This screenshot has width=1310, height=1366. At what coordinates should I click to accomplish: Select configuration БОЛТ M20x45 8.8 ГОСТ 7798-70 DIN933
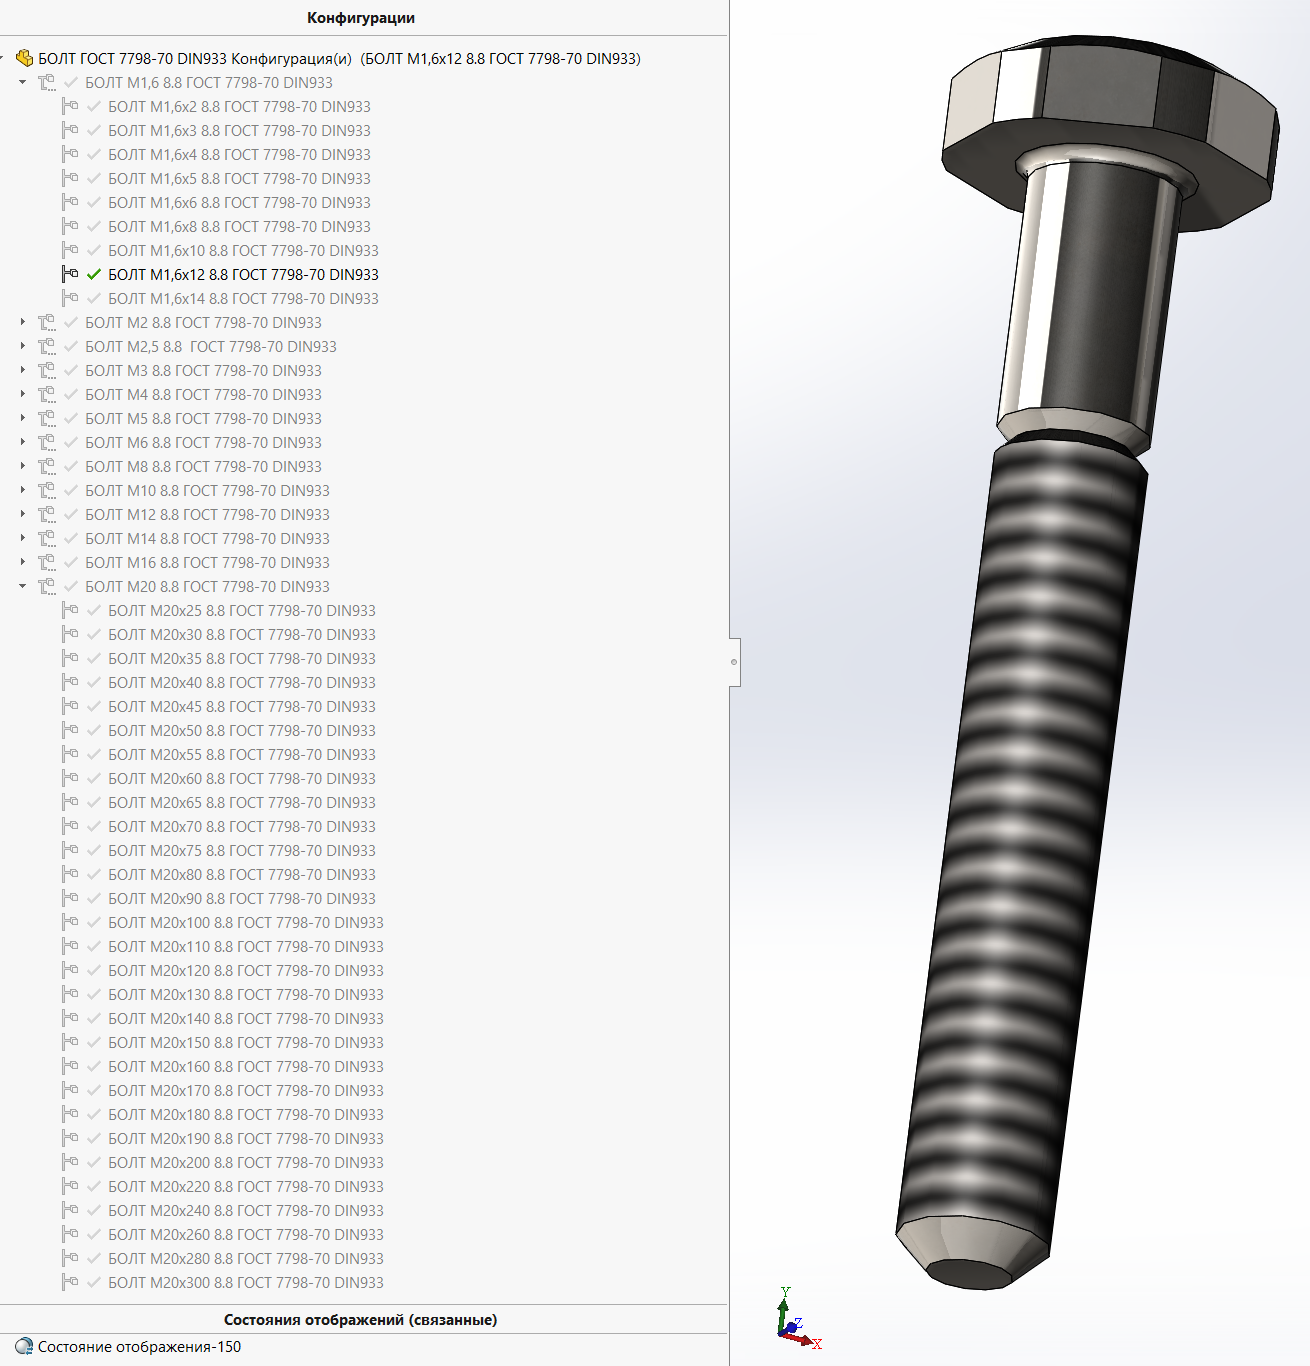click(x=242, y=706)
